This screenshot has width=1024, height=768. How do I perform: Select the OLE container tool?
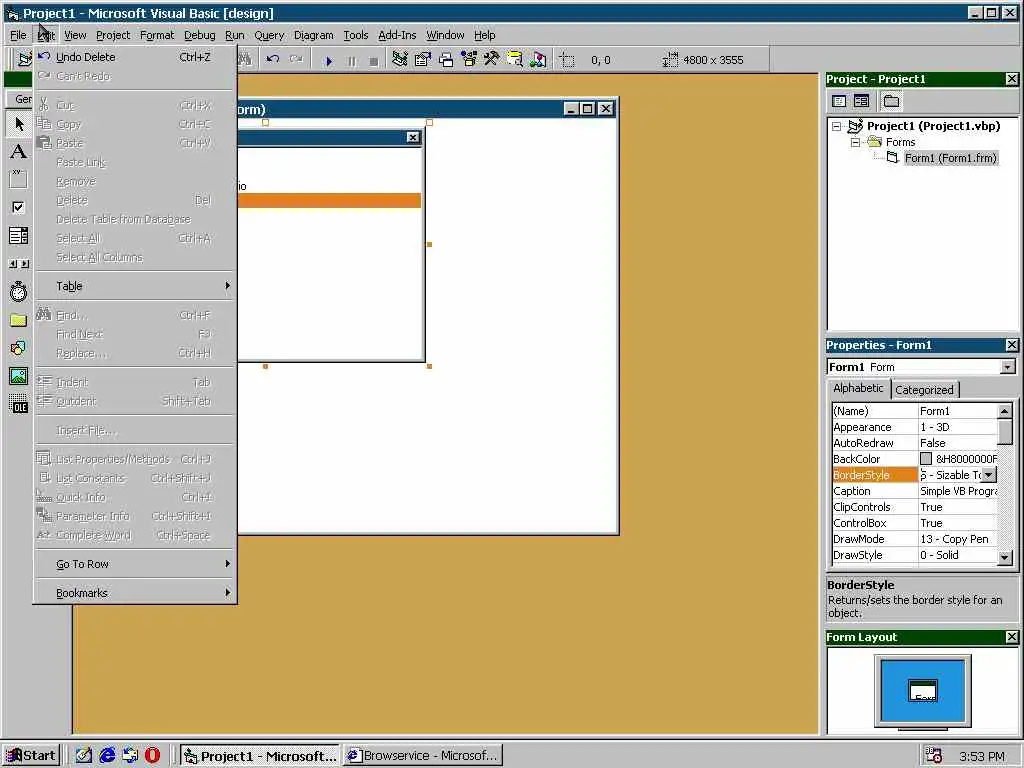[x=18, y=405]
